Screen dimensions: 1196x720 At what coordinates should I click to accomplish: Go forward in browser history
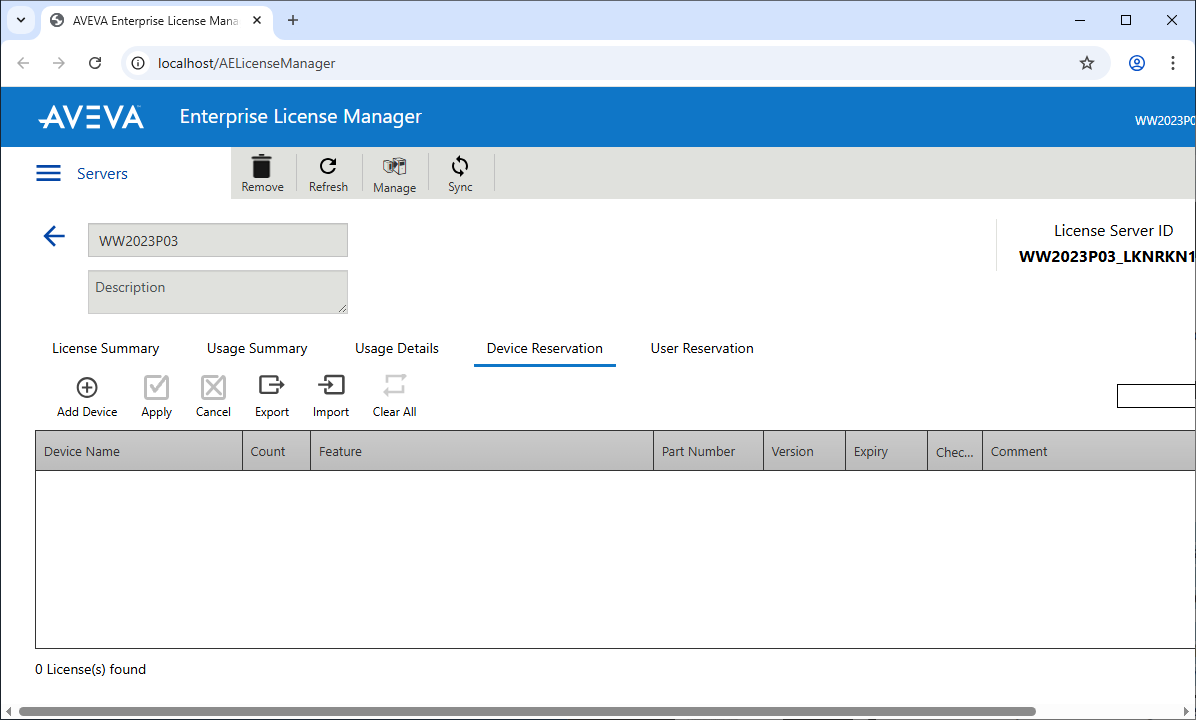[59, 63]
